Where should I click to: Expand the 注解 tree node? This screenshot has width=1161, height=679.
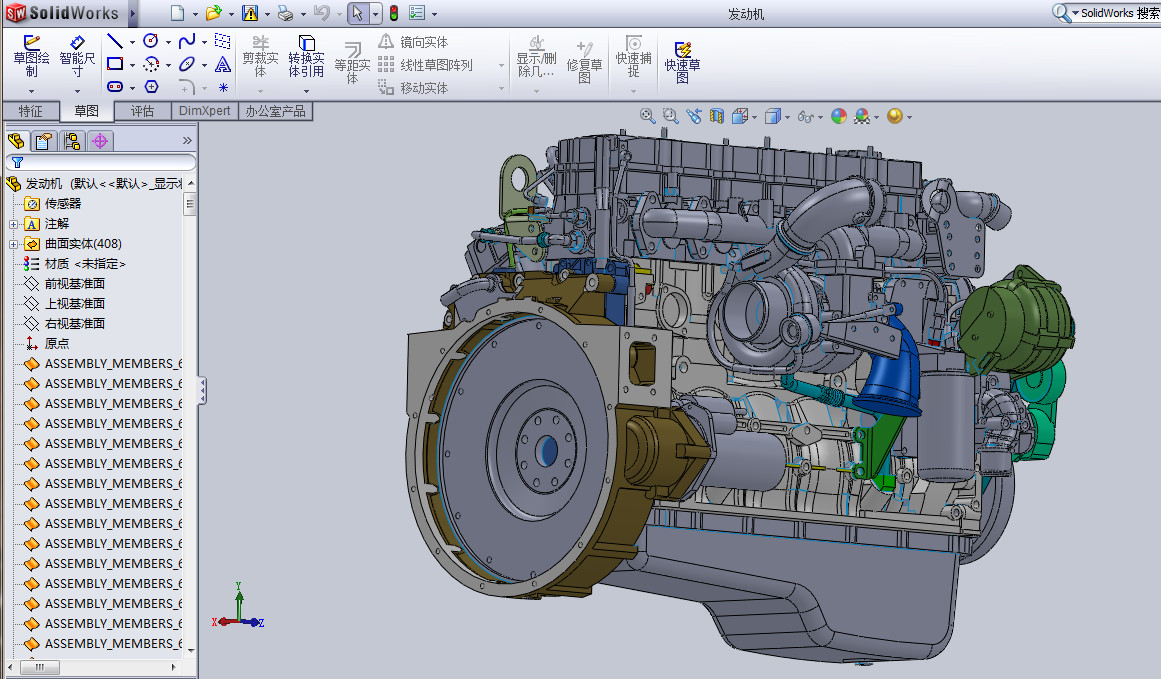pos(13,224)
